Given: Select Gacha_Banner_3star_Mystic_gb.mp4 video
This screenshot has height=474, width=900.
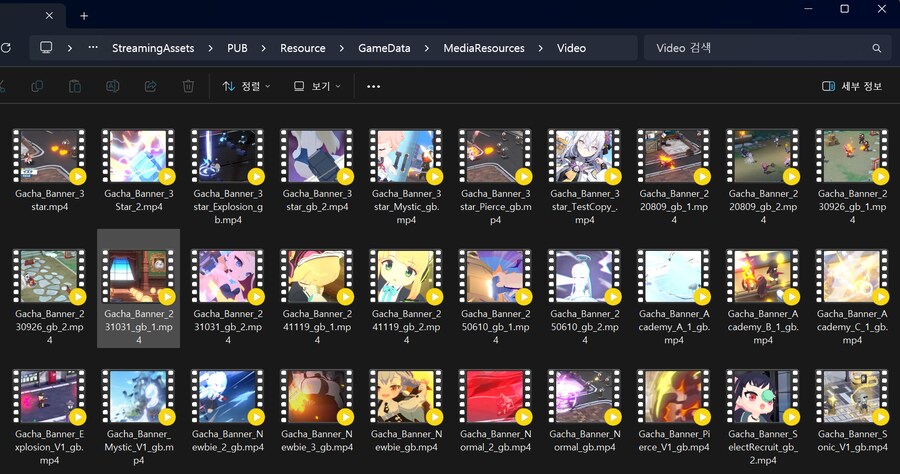Looking at the screenshot, I should point(406,176).
